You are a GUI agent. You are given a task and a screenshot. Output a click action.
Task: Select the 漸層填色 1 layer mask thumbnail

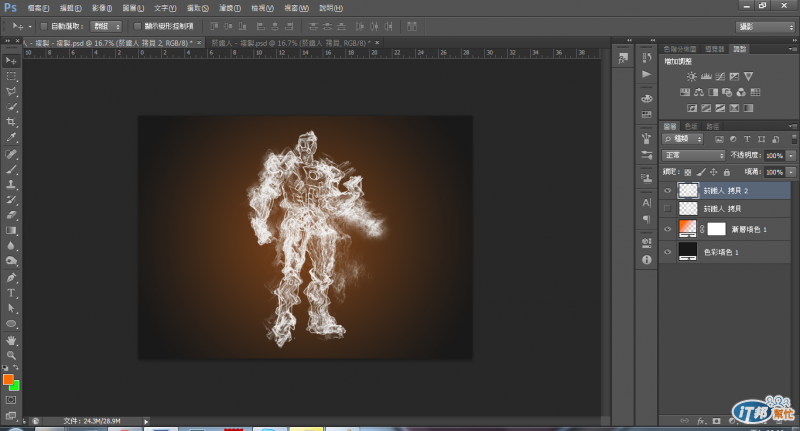(717, 230)
